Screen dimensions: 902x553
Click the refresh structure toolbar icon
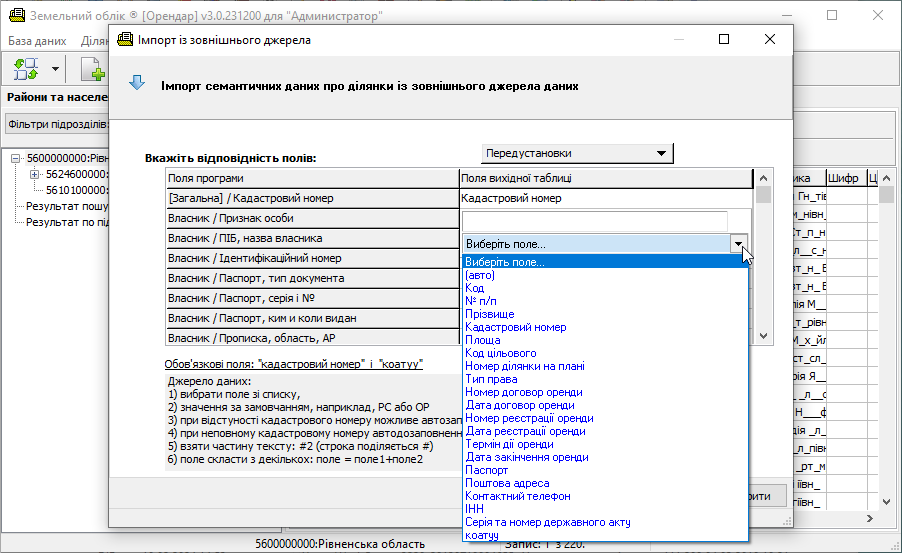[26, 69]
